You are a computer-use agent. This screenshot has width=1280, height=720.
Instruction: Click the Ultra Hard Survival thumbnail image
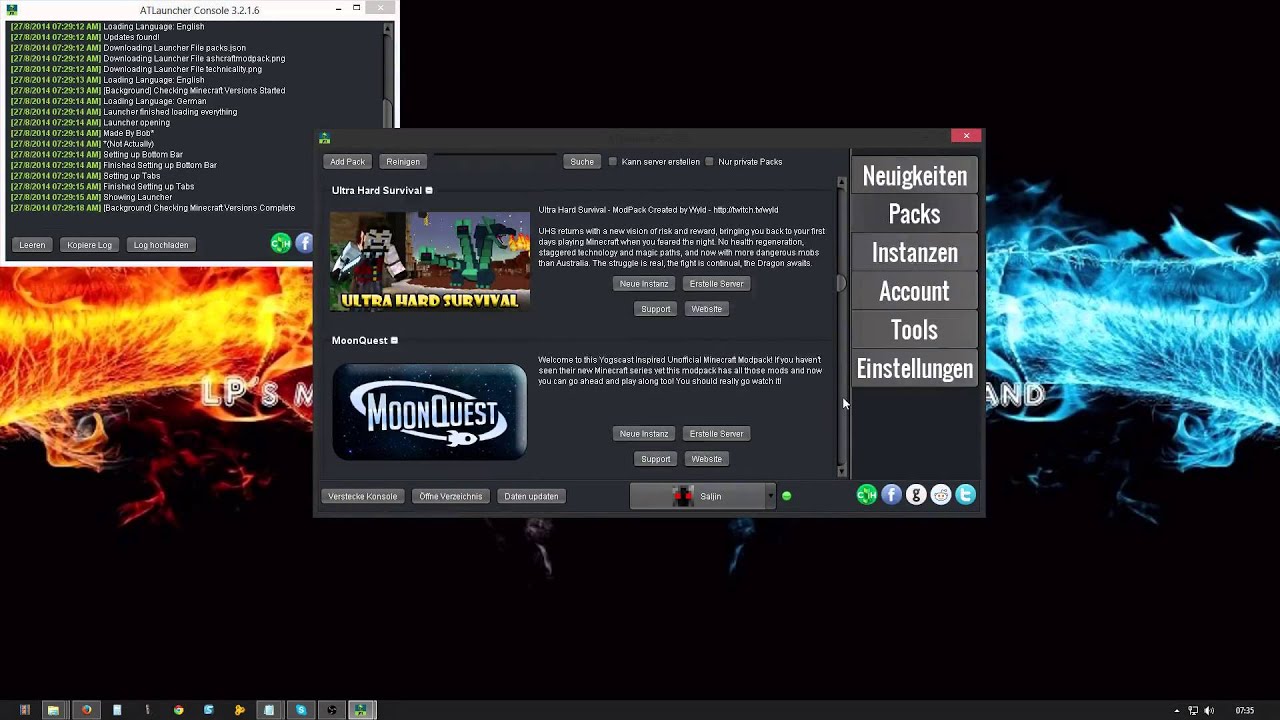(x=430, y=261)
